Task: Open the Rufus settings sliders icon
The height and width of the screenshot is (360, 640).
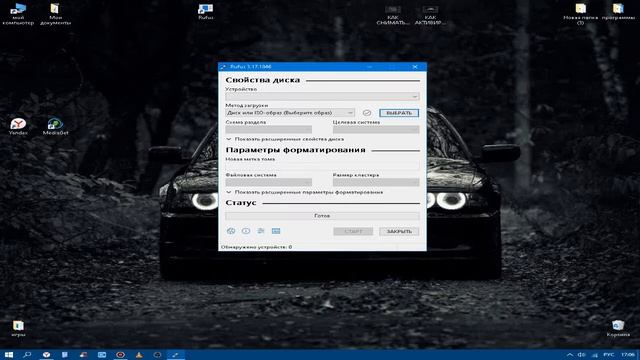Action: [x=261, y=231]
